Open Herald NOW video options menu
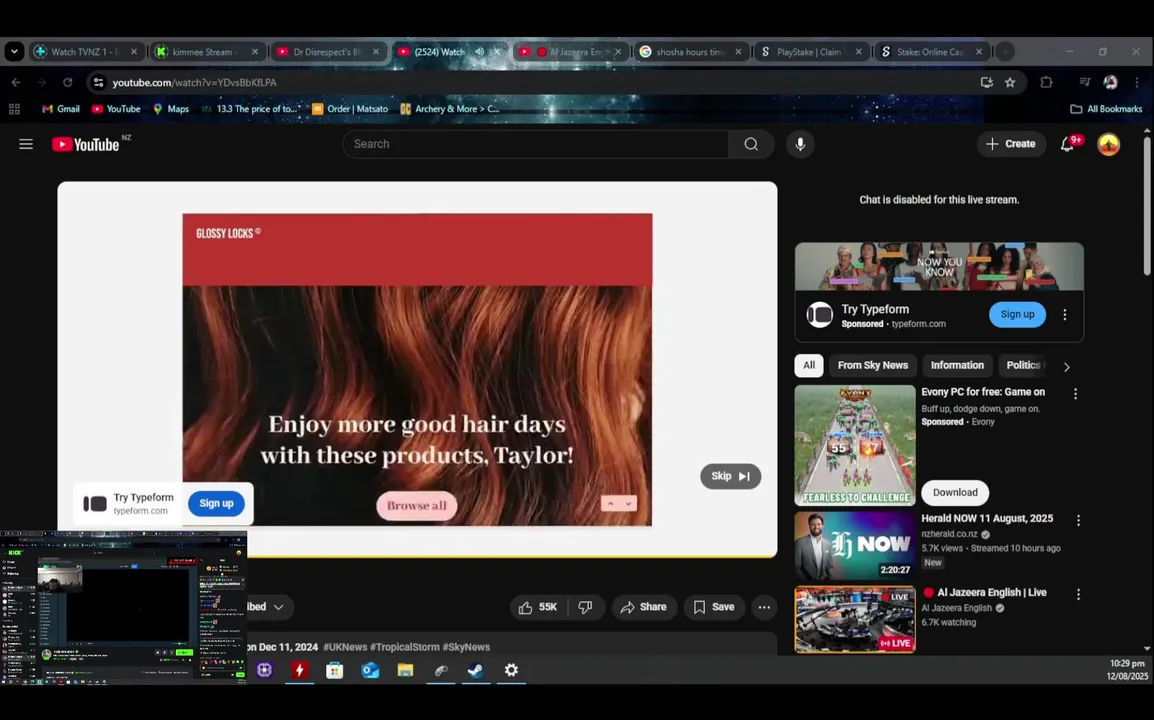 coord(1078,520)
